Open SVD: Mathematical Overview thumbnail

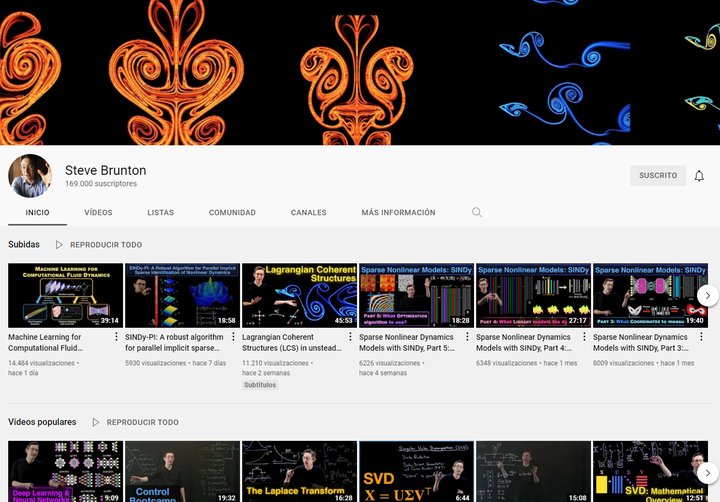click(650, 471)
